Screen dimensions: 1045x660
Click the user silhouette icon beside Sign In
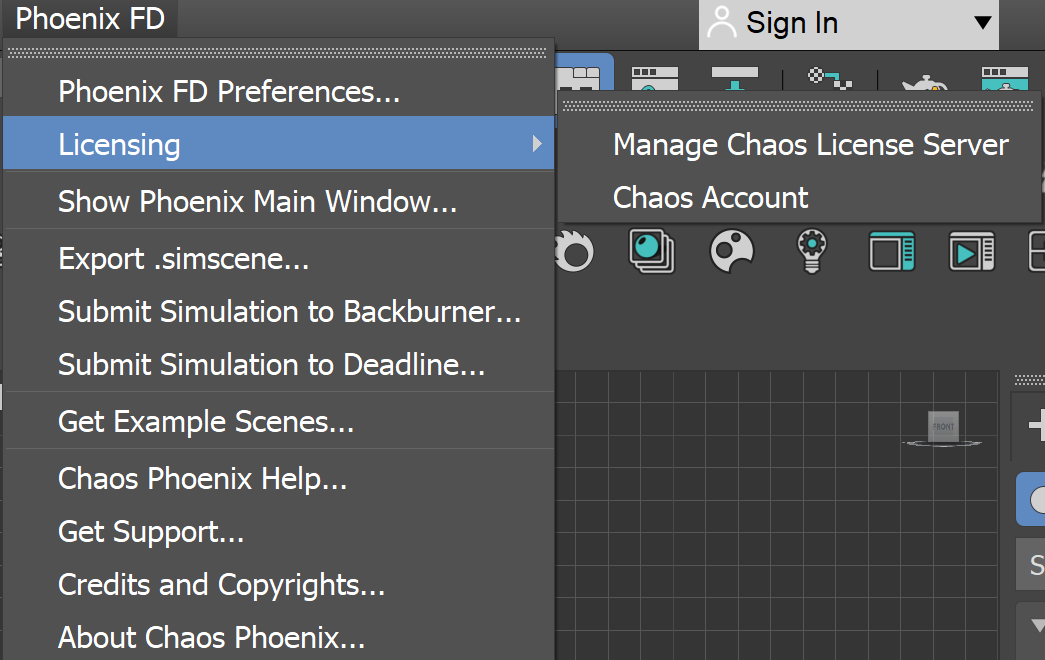click(721, 23)
